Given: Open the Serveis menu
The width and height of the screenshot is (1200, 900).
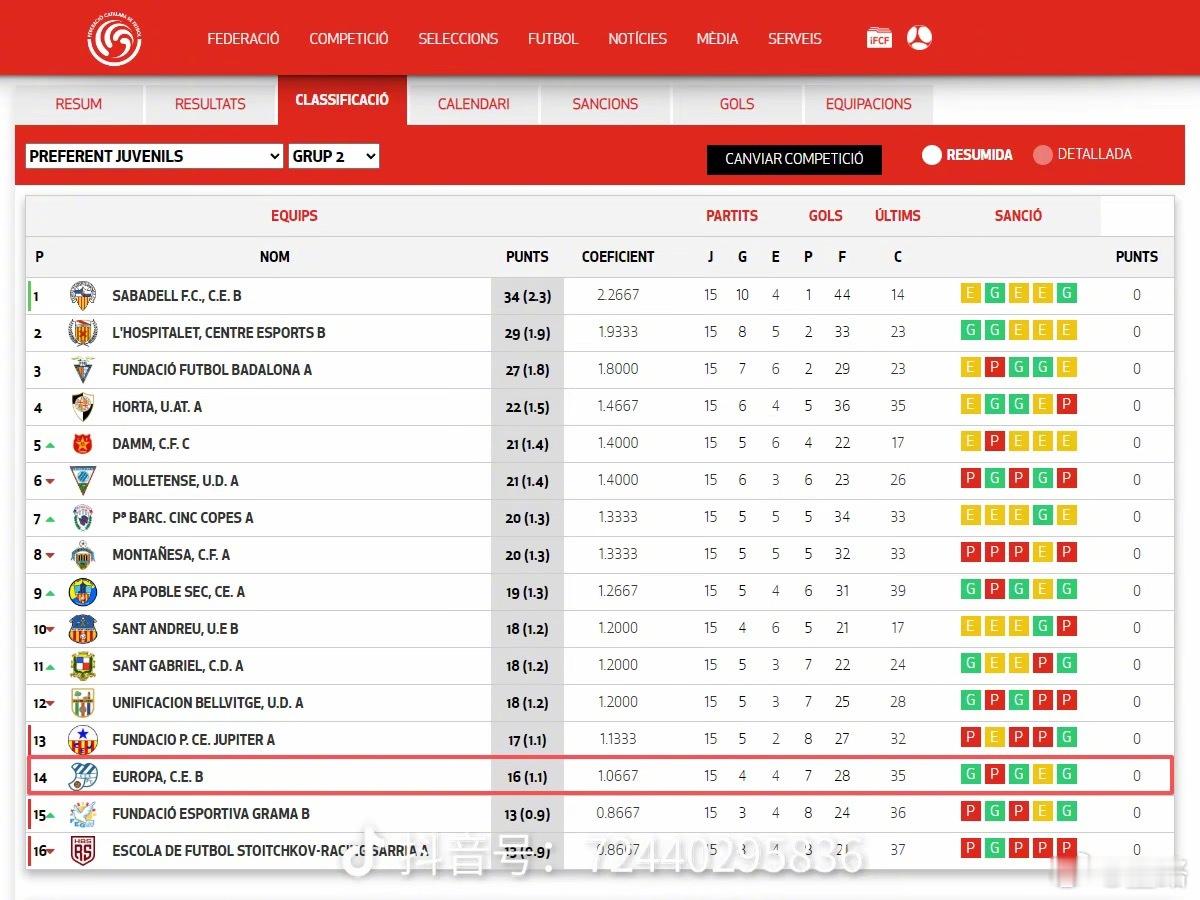Looking at the screenshot, I should point(795,39).
